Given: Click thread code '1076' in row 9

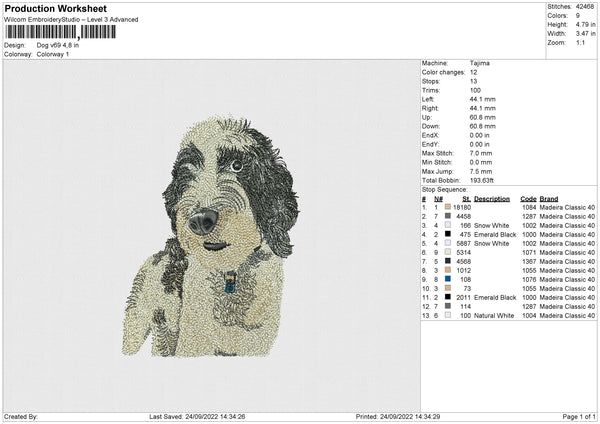Looking at the screenshot, I should pos(529,279).
